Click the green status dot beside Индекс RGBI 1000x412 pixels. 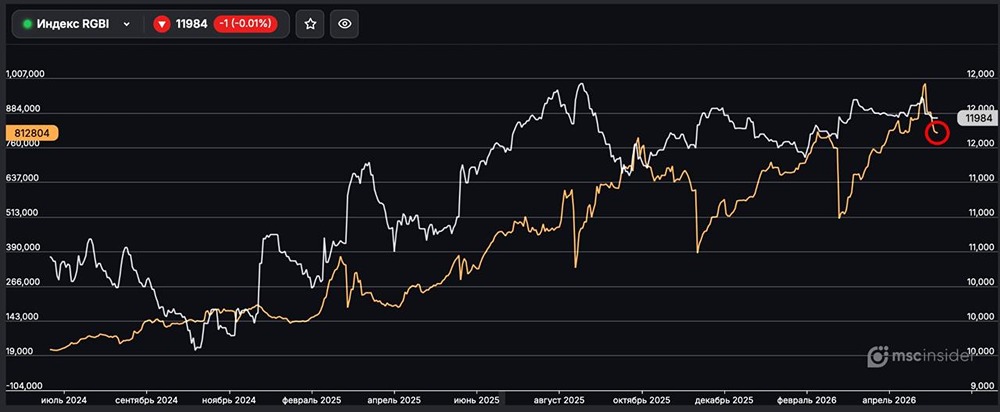point(27,24)
